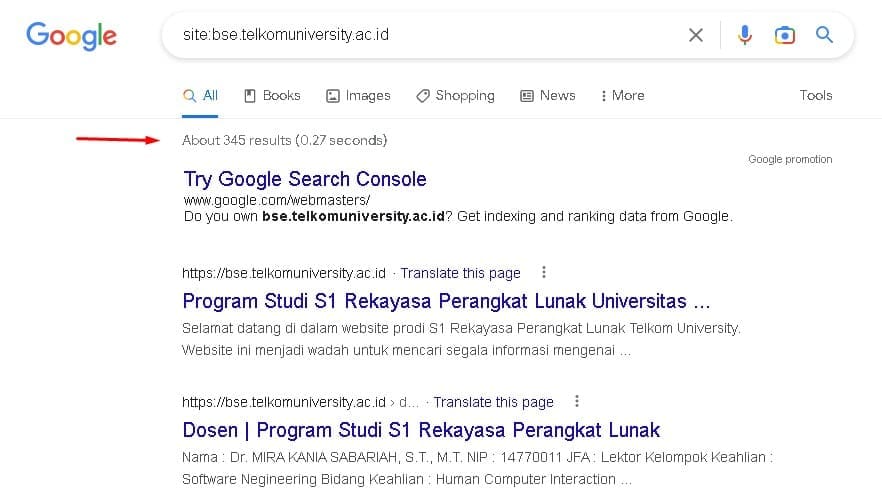Click the Images tab picture icon

coord(332,96)
